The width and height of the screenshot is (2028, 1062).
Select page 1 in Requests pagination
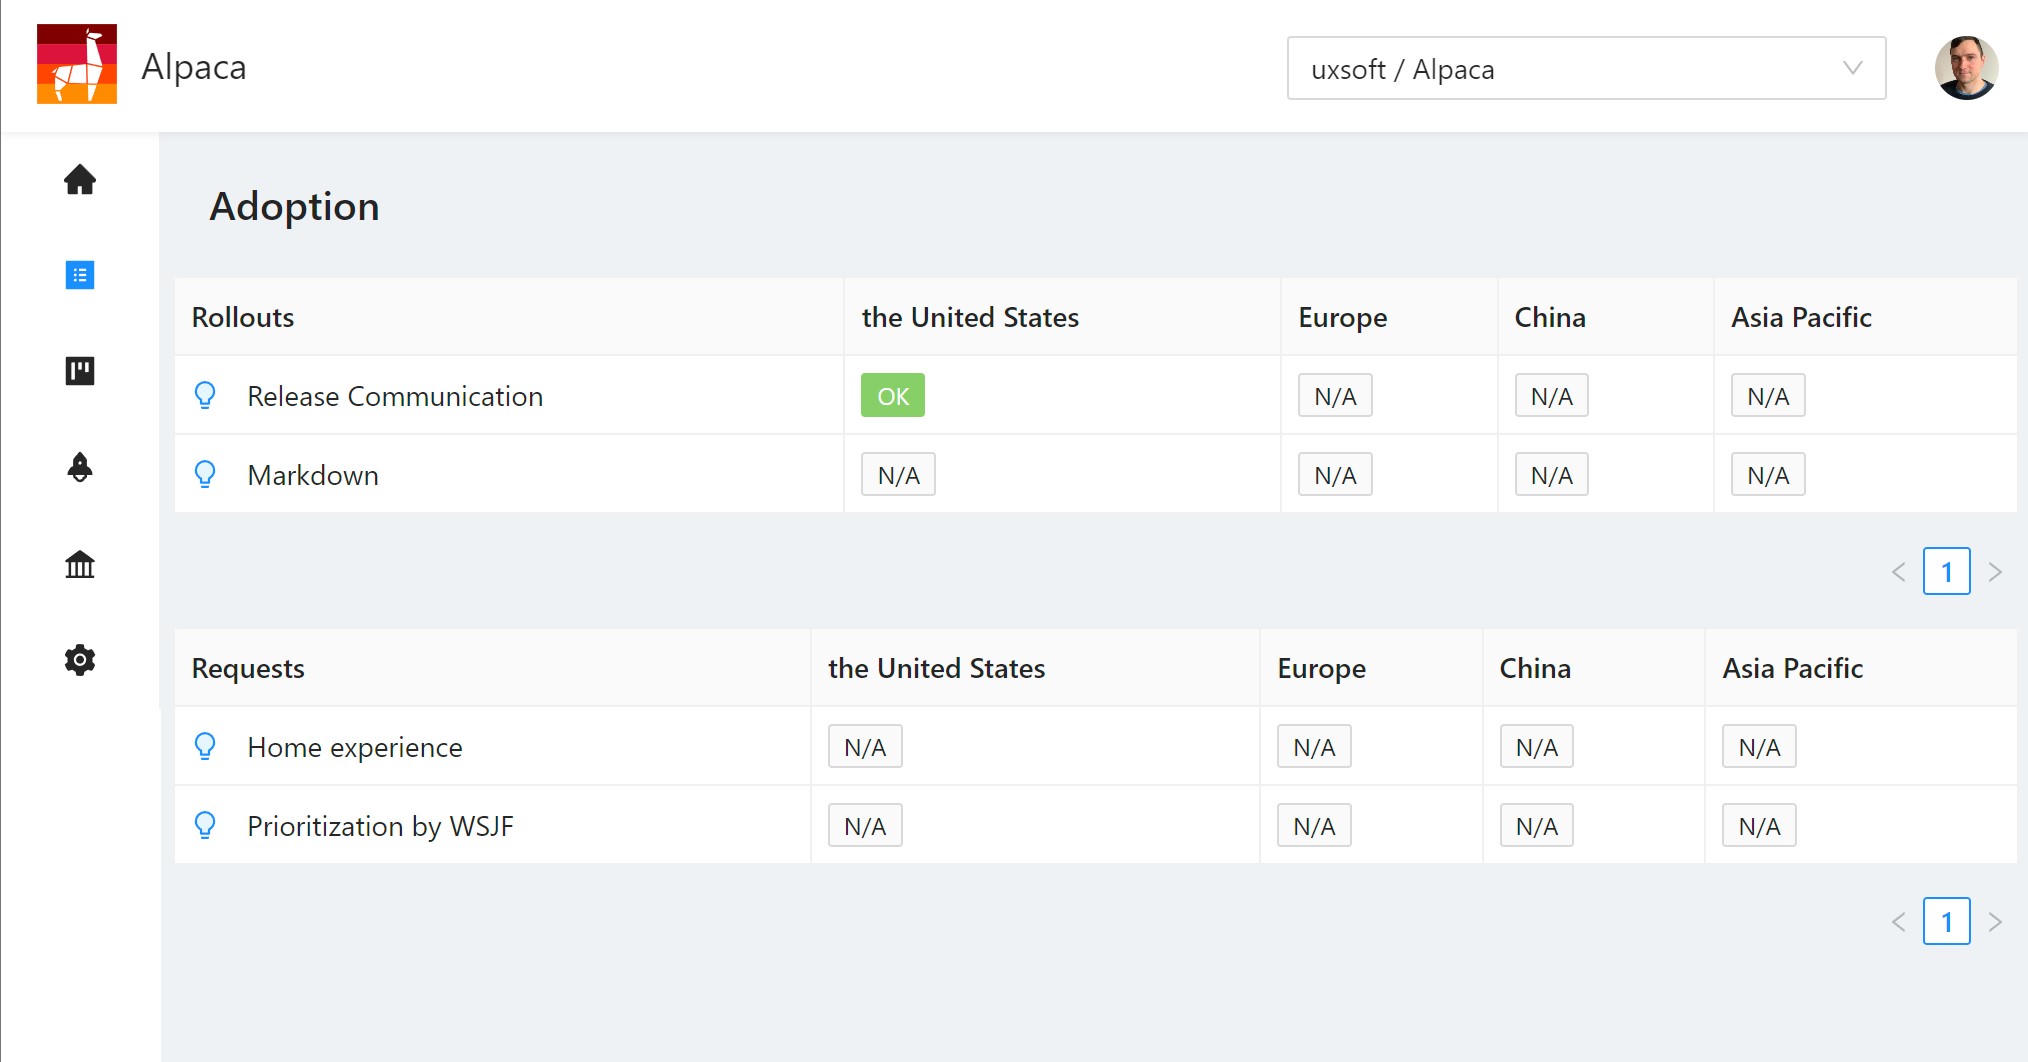pyautogui.click(x=1946, y=922)
